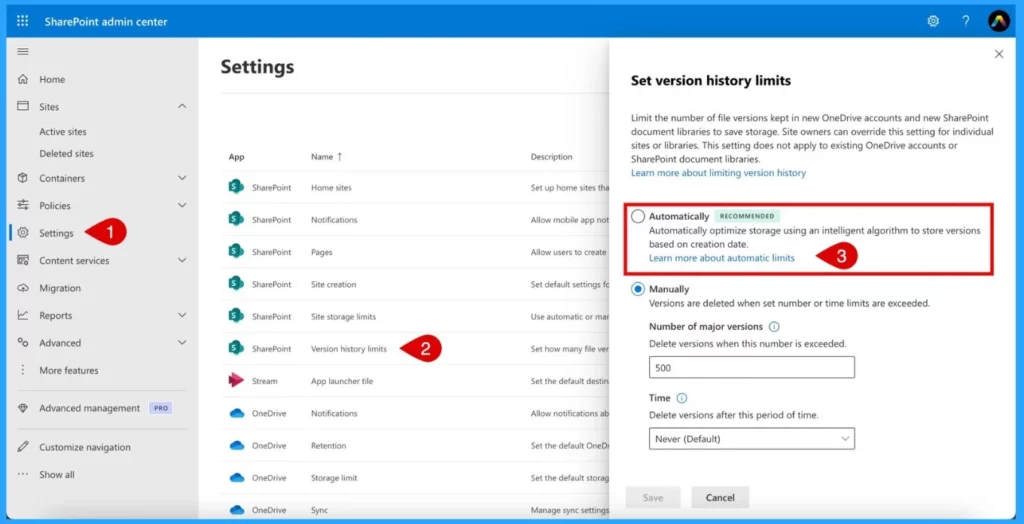
Task: Open Learn more about automatic limits link
Action: pyautogui.click(x=722, y=257)
